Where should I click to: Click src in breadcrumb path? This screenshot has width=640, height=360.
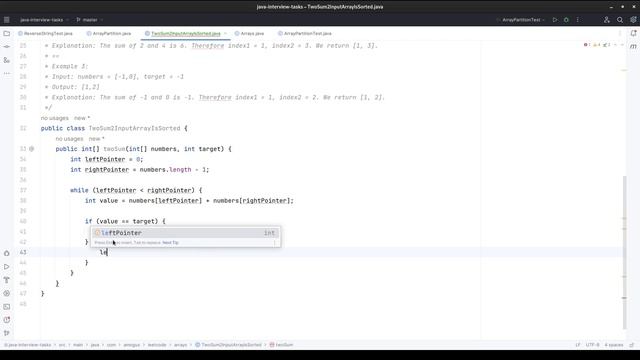(x=62, y=345)
